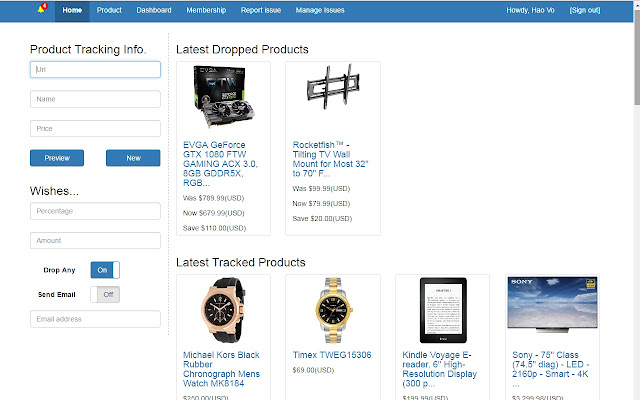The image size is (640, 400).
Task: Toggle the Drop Any switch
Action: pyautogui.click(x=105, y=270)
